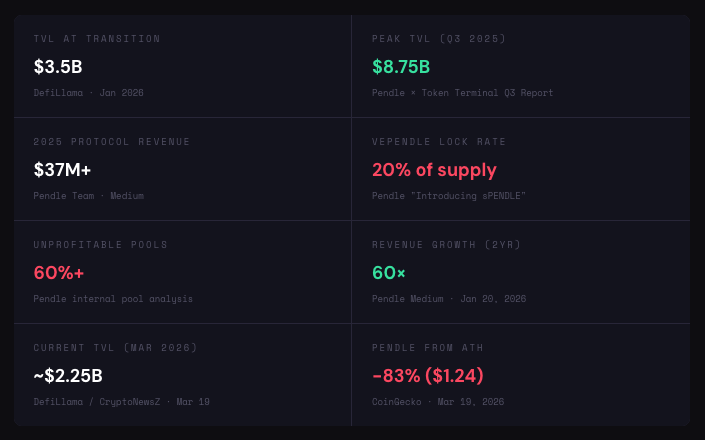
Task: Click the DefiLlama Jan 2026 source text
Action: tap(88, 93)
